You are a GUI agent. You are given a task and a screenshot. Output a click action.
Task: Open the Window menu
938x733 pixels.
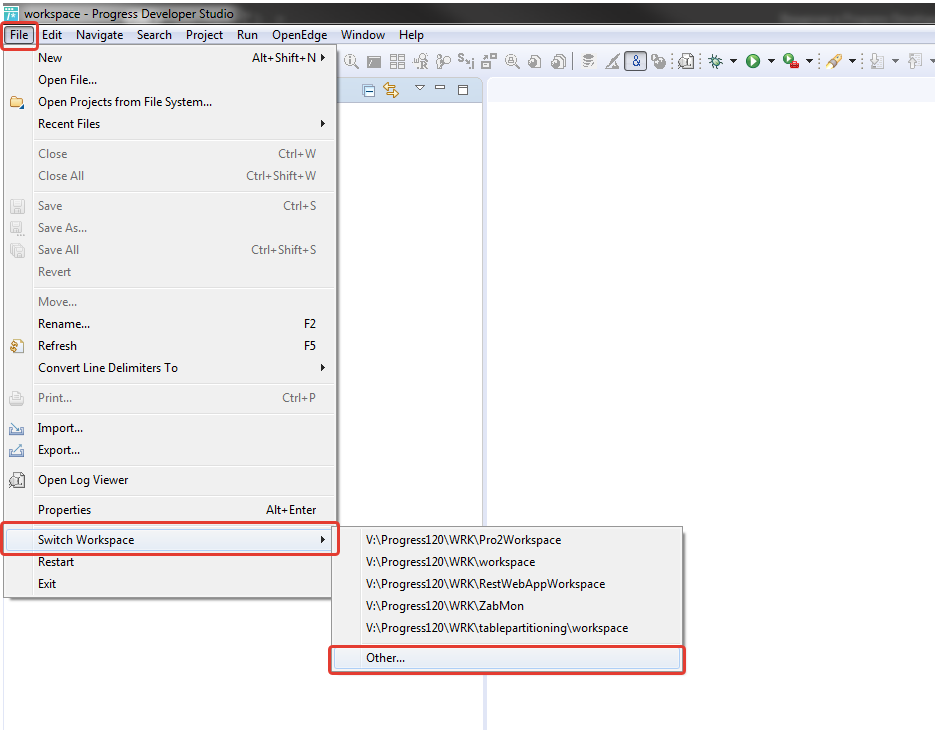pyautogui.click(x=363, y=35)
